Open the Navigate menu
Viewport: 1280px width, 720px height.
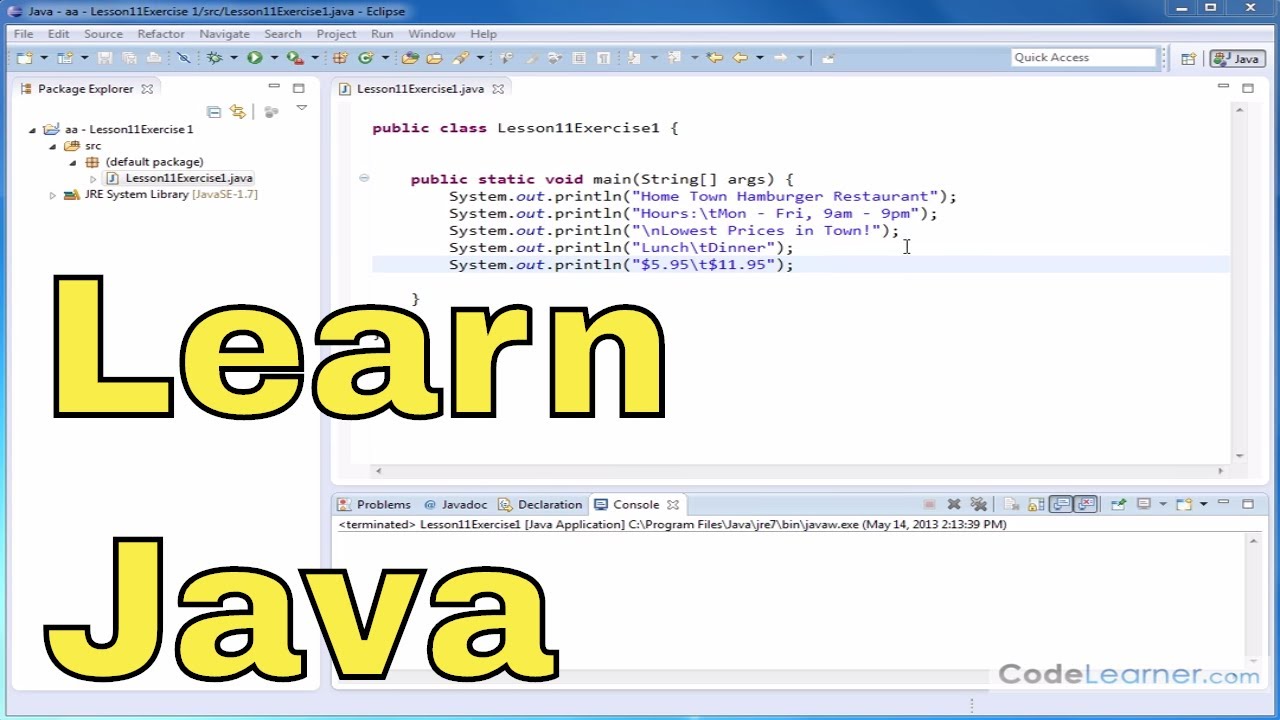tap(224, 34)
